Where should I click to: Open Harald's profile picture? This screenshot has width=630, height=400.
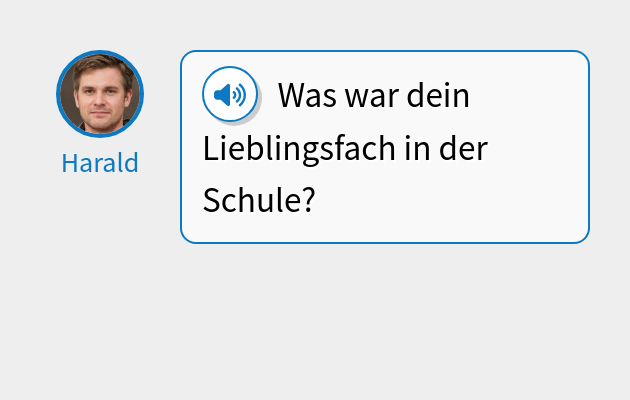tap(100, 94)
